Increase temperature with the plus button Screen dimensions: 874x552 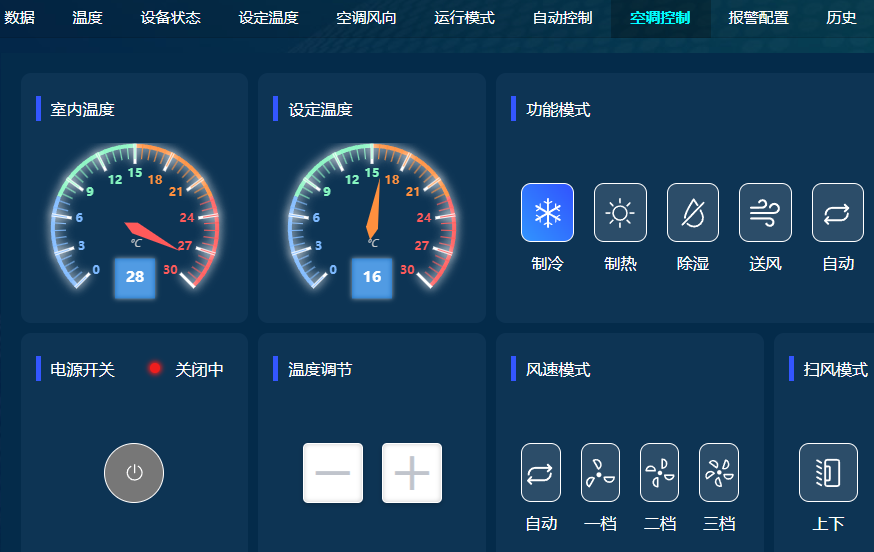click(412, 473)
